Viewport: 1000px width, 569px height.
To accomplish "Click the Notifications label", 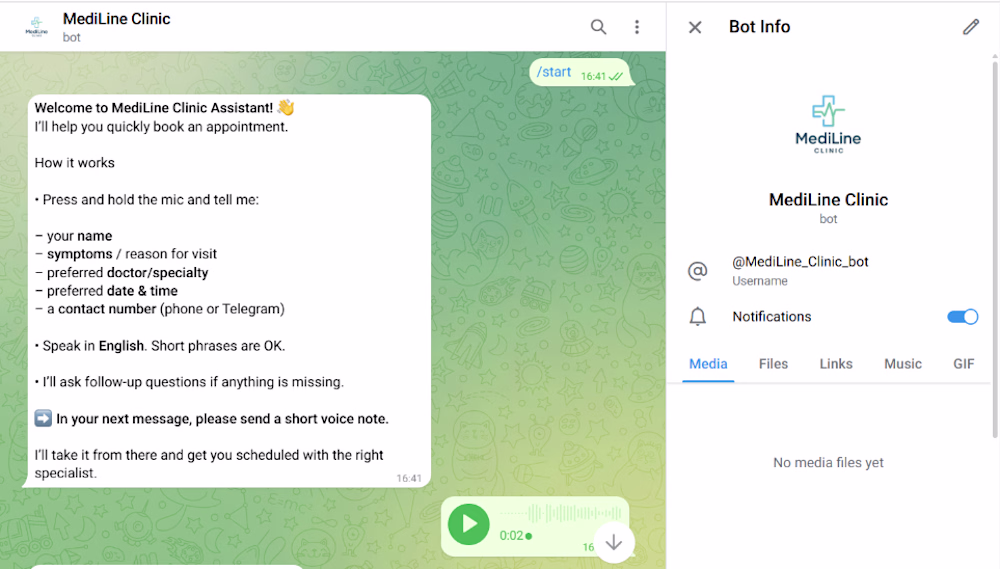I will (x=772, y=316).
